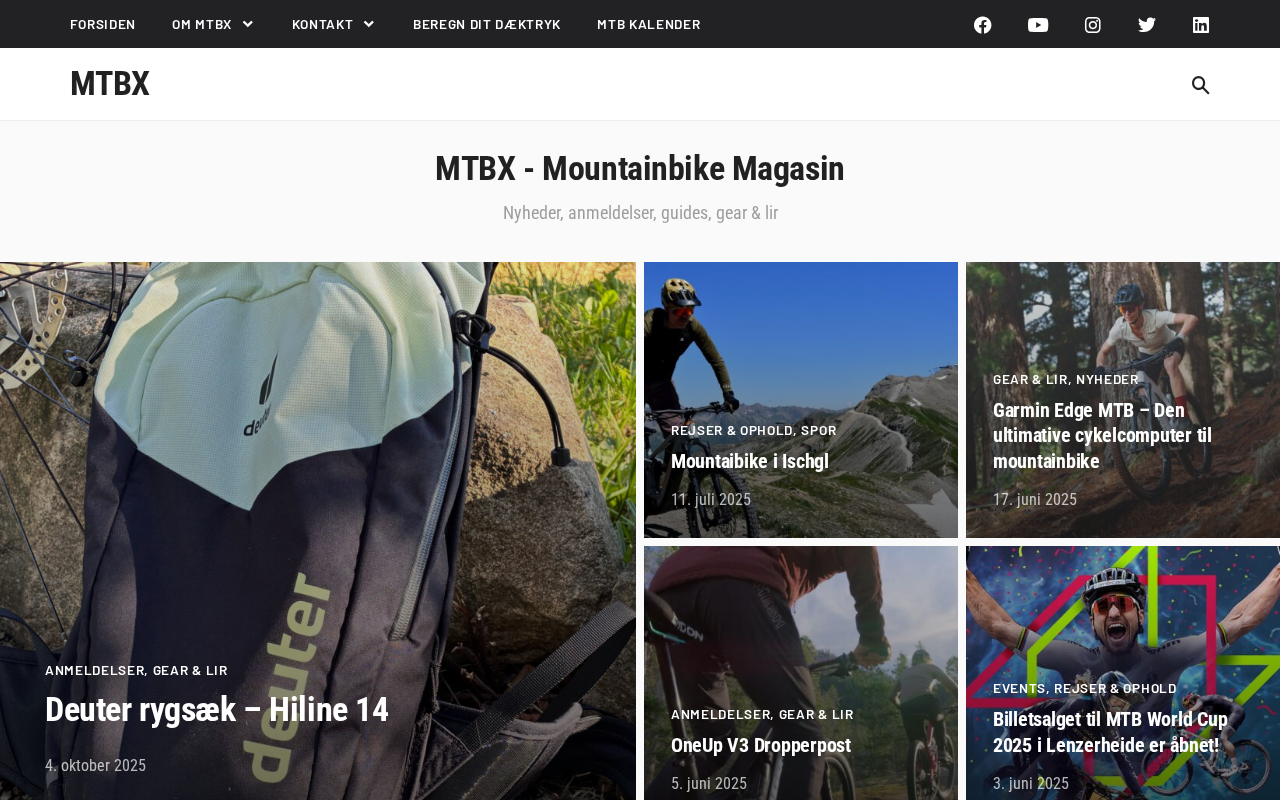Image resolution: width=1280 pixels, height=800 pixels.
Task: Open Garmin Edge MTB article title
Action: [x=1102, y=436]
